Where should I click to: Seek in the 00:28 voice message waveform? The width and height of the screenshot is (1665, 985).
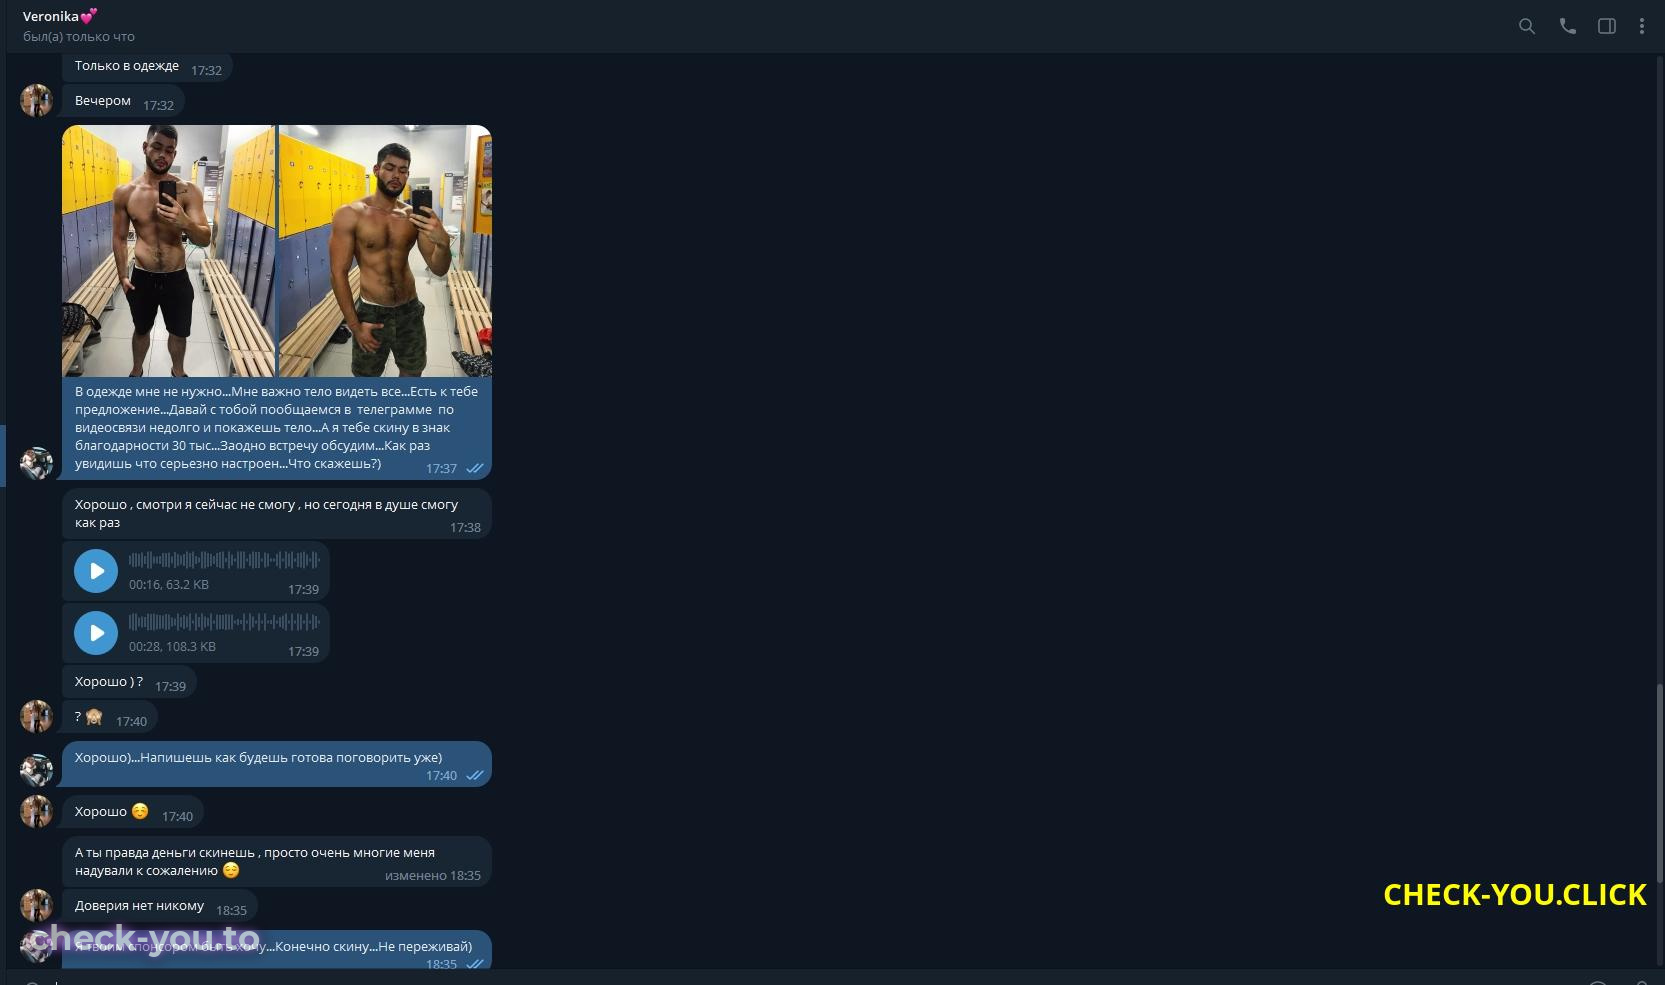tap(224, 622)
